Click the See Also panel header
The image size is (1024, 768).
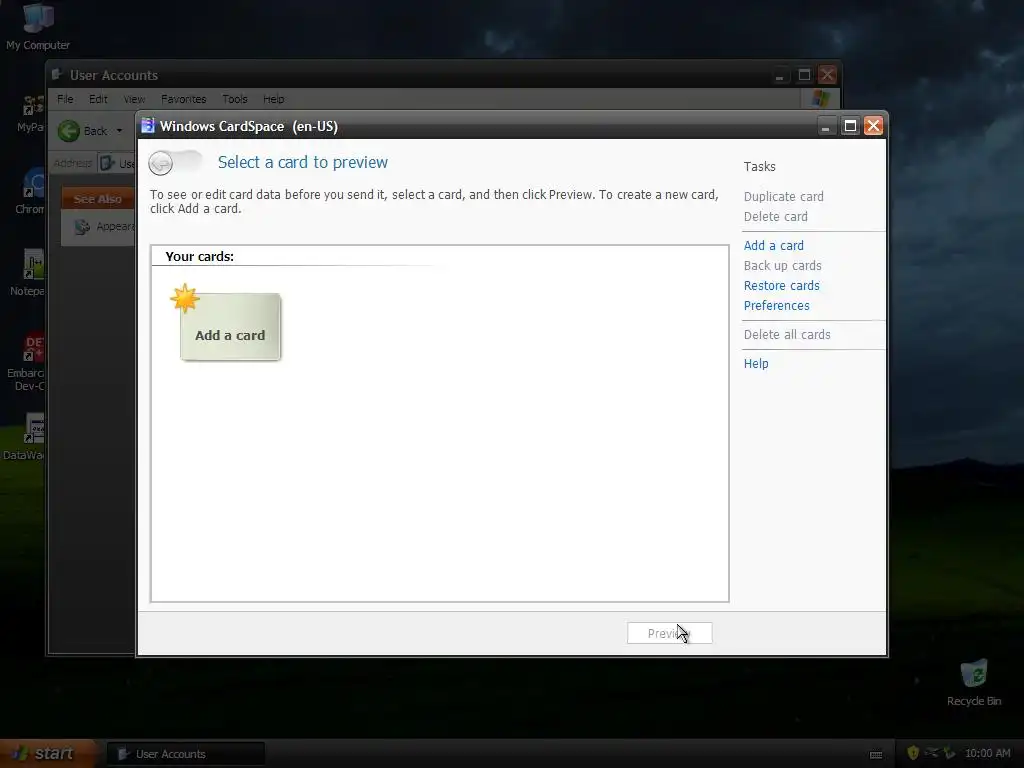pyautogui.click(x=98, y=199)
